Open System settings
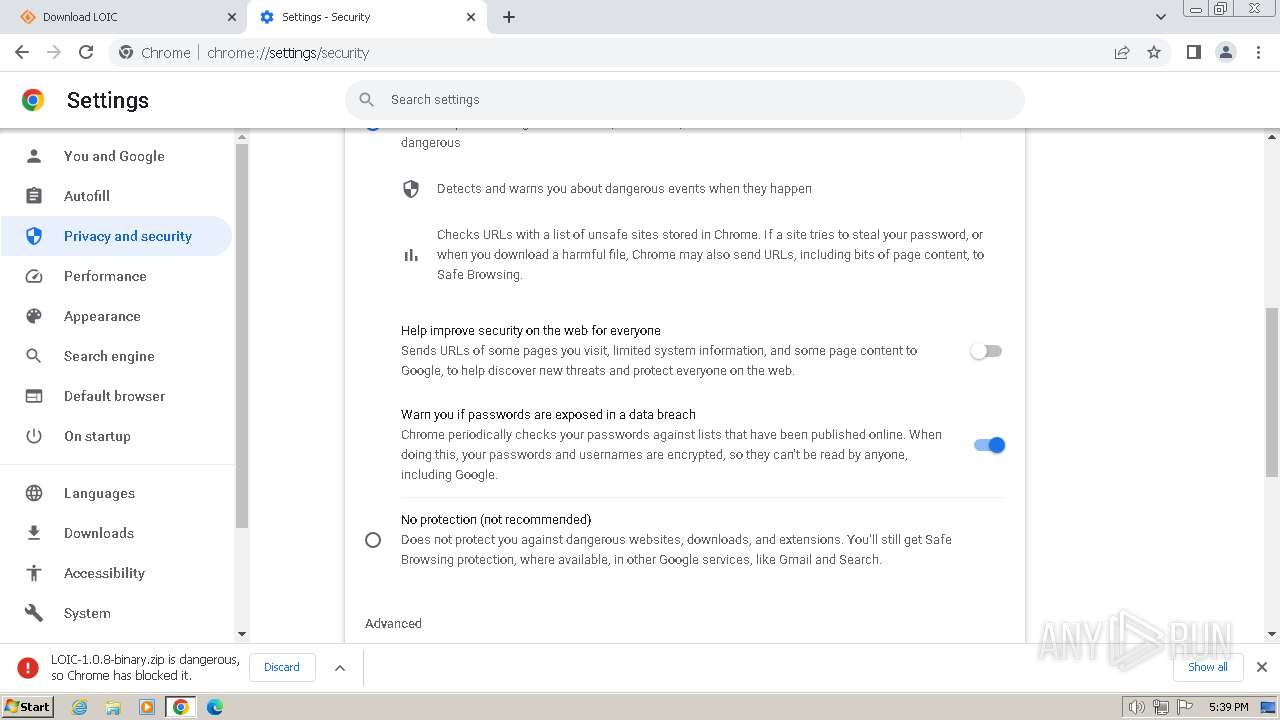This screenshot has width=1280, height=720. pos(116,613)
